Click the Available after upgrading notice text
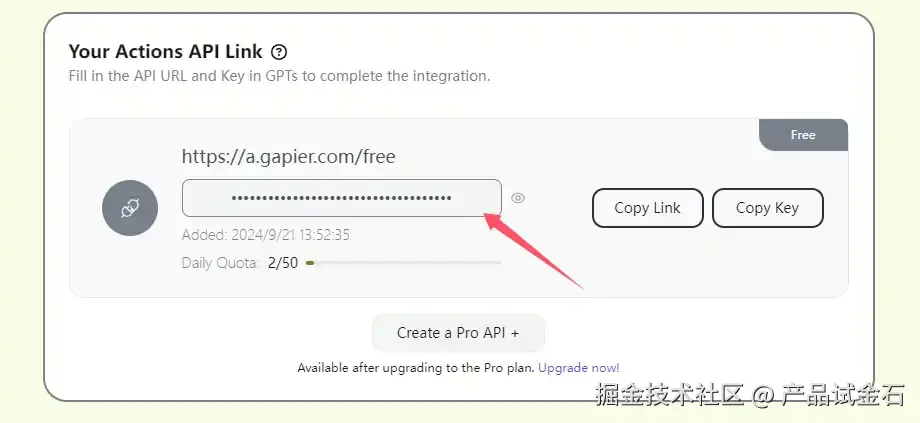Image resolution: width=920 pixels, height=423 pixels. pos(416,368)
